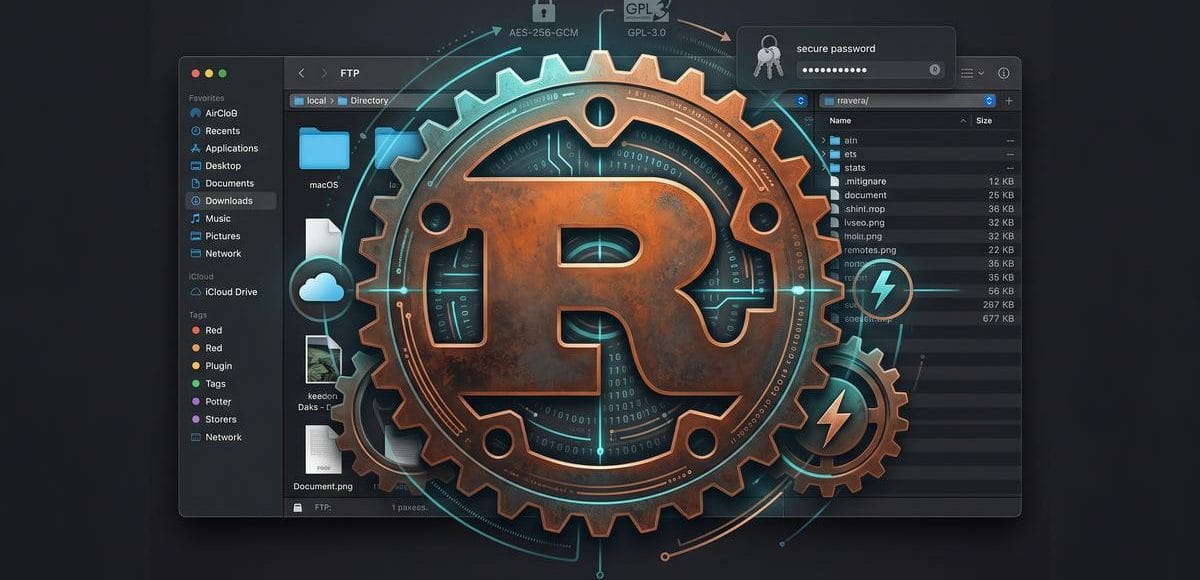Open the Get Info circle icon
The height and width of the screenshot is (580, 1200).
coord(1003,73)
